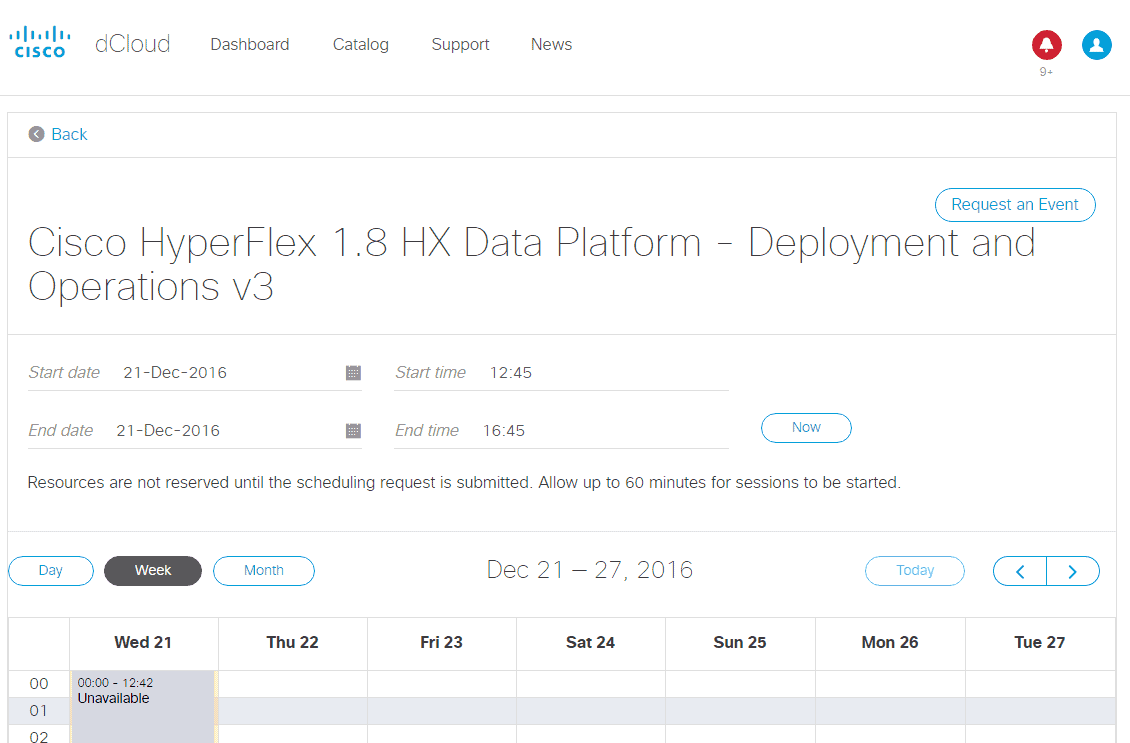Open the News menu
1130x743 pixels.
click(x=551, y=45)
